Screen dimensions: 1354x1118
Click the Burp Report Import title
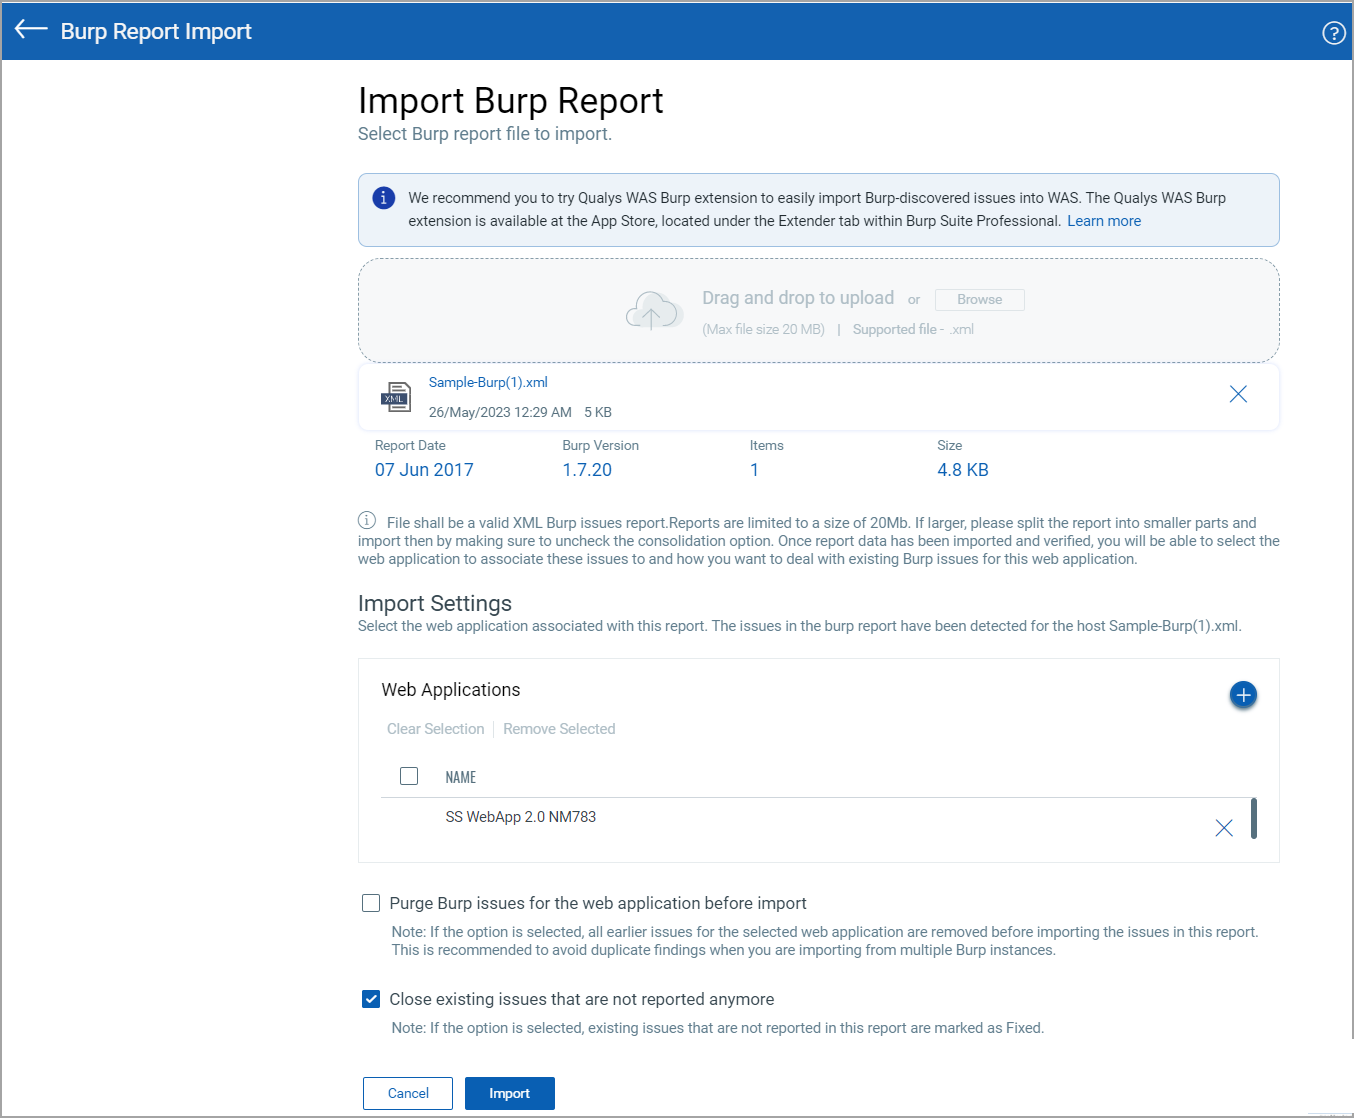(x=156, y=31)
